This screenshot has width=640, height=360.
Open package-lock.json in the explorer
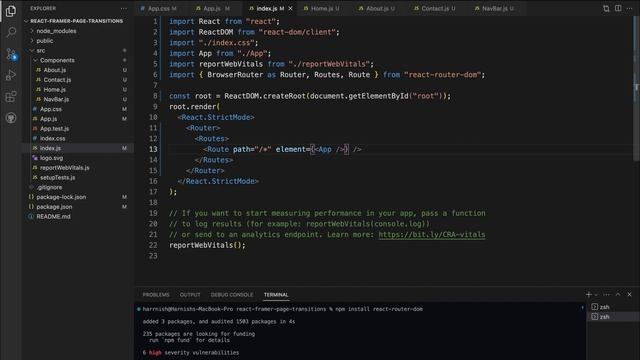(x=61, y=197)
